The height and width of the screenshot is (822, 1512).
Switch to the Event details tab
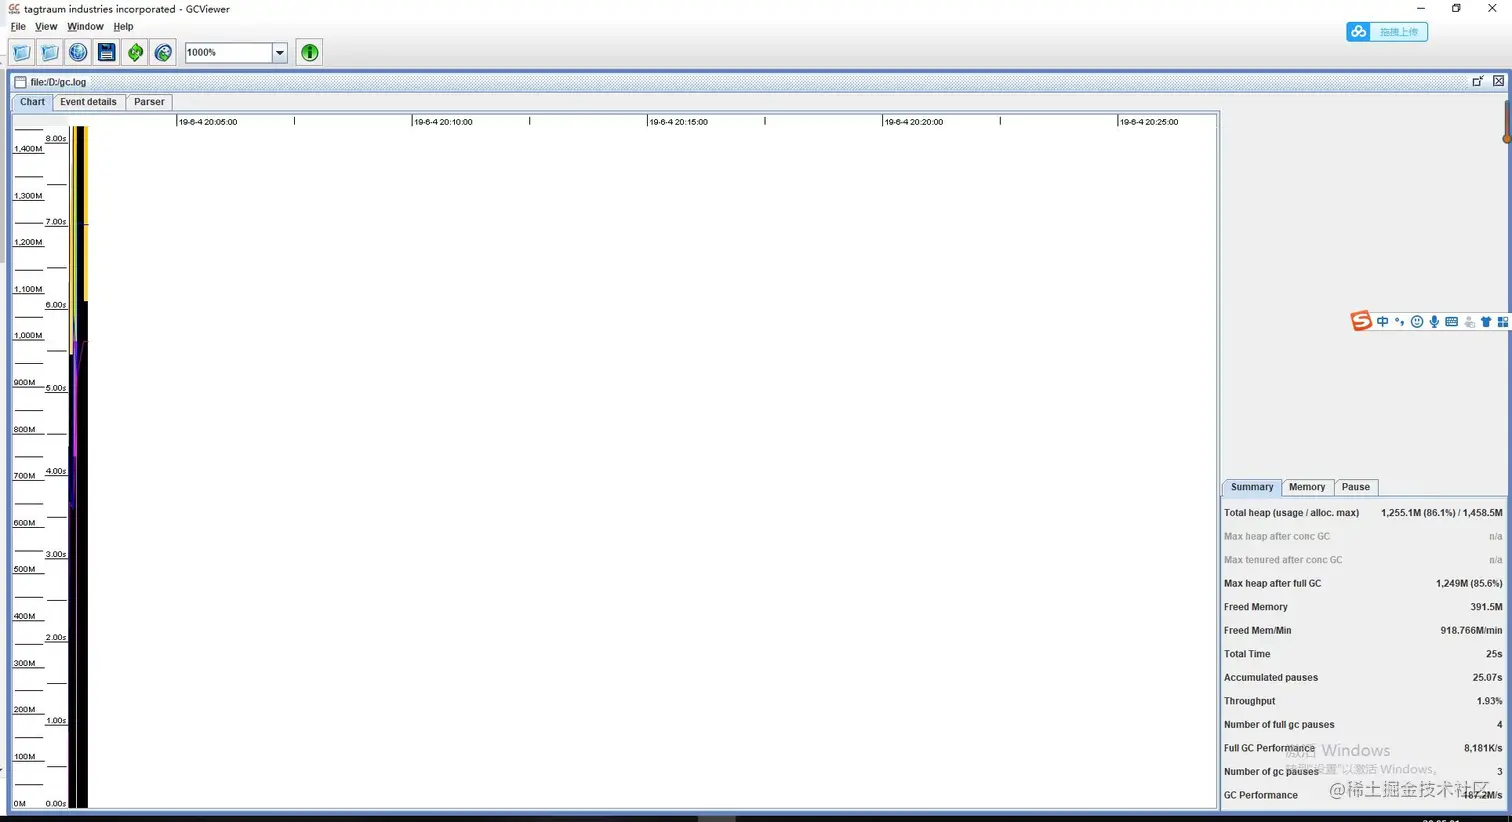(88, 102)
